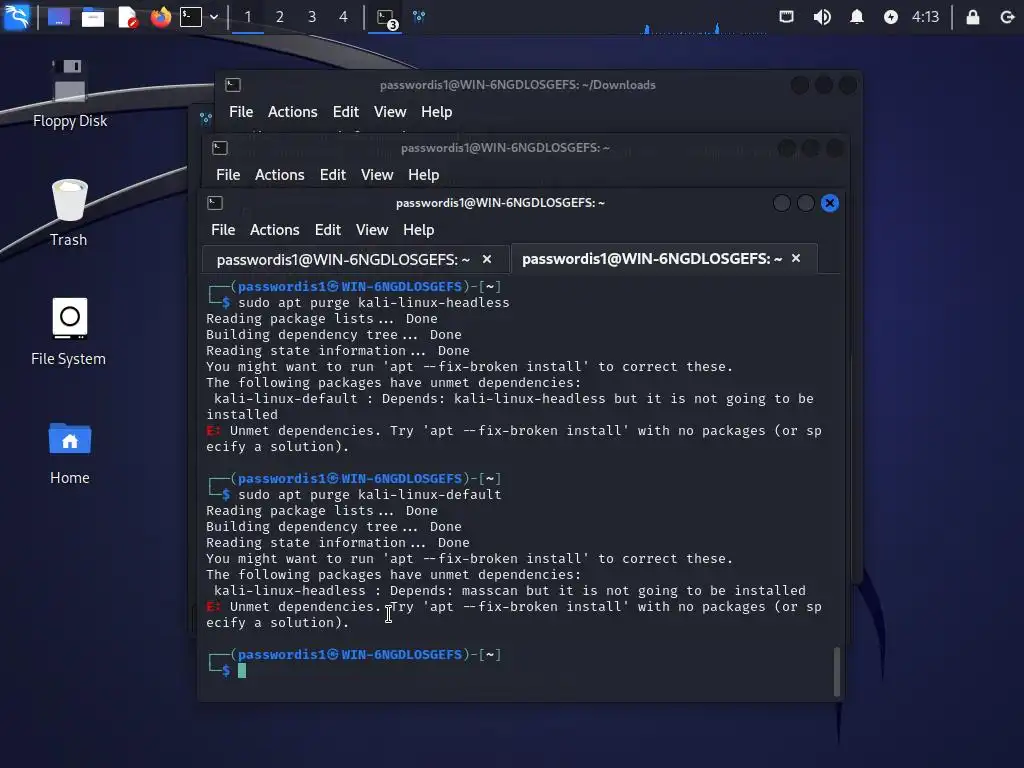Screen dimensions: 1024x768
Task: Open the volume control tray icon
Action: tap(822, 17)
